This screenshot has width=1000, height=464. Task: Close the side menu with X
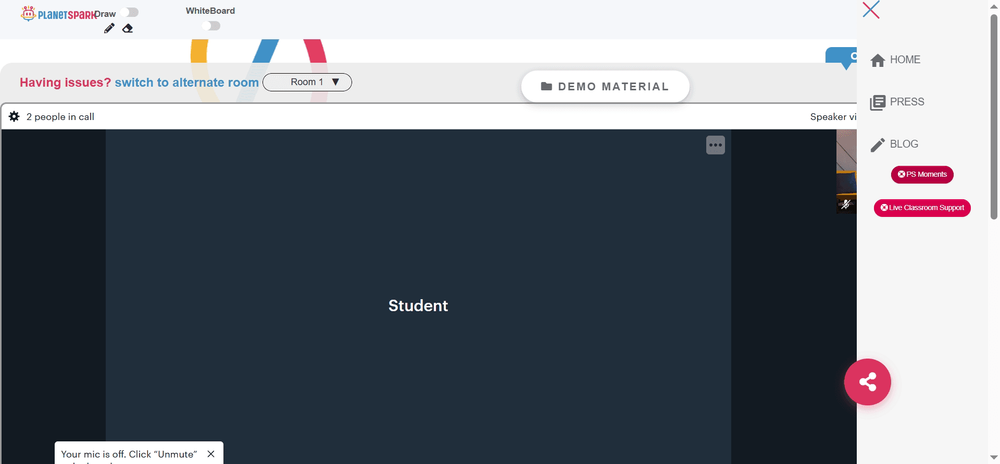pos(871,10)
